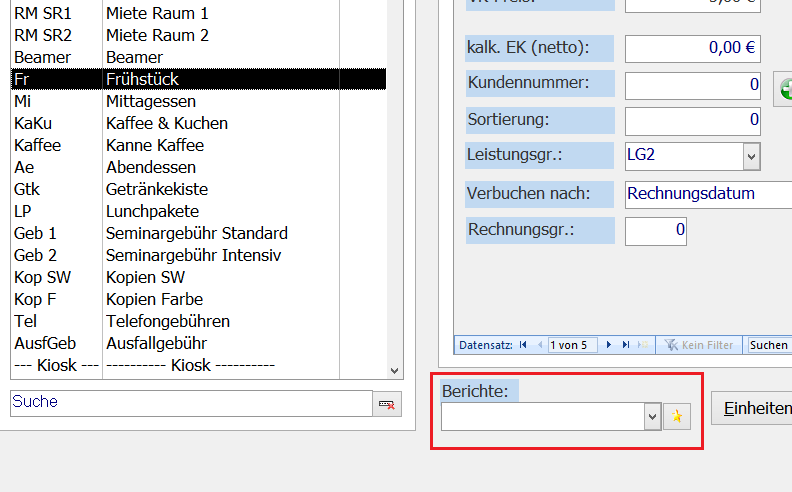Click into the Suche search field
Viewport: 792px width, 492px height.
coord(190,402)
